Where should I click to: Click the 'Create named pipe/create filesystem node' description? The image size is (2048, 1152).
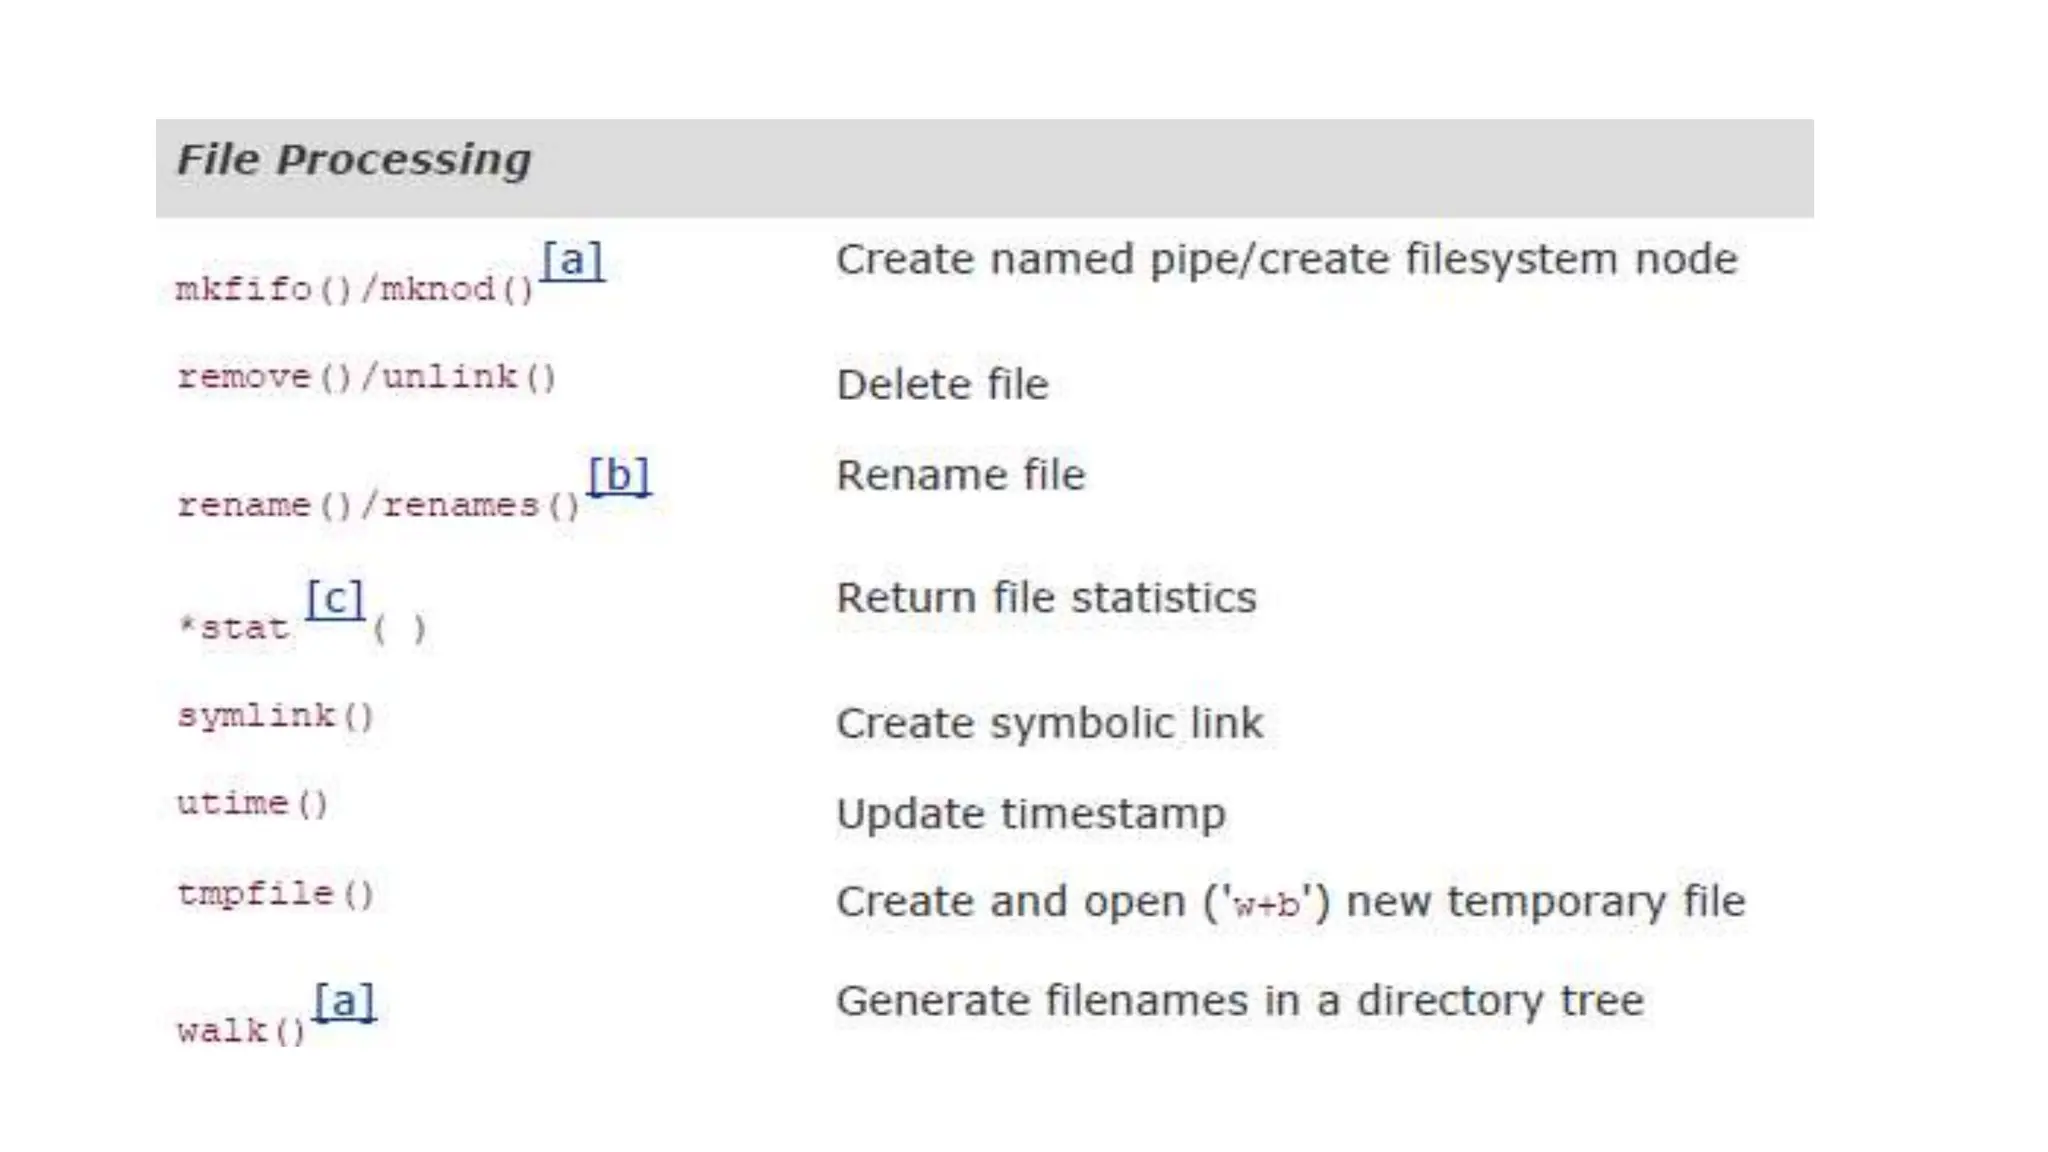1286,260
